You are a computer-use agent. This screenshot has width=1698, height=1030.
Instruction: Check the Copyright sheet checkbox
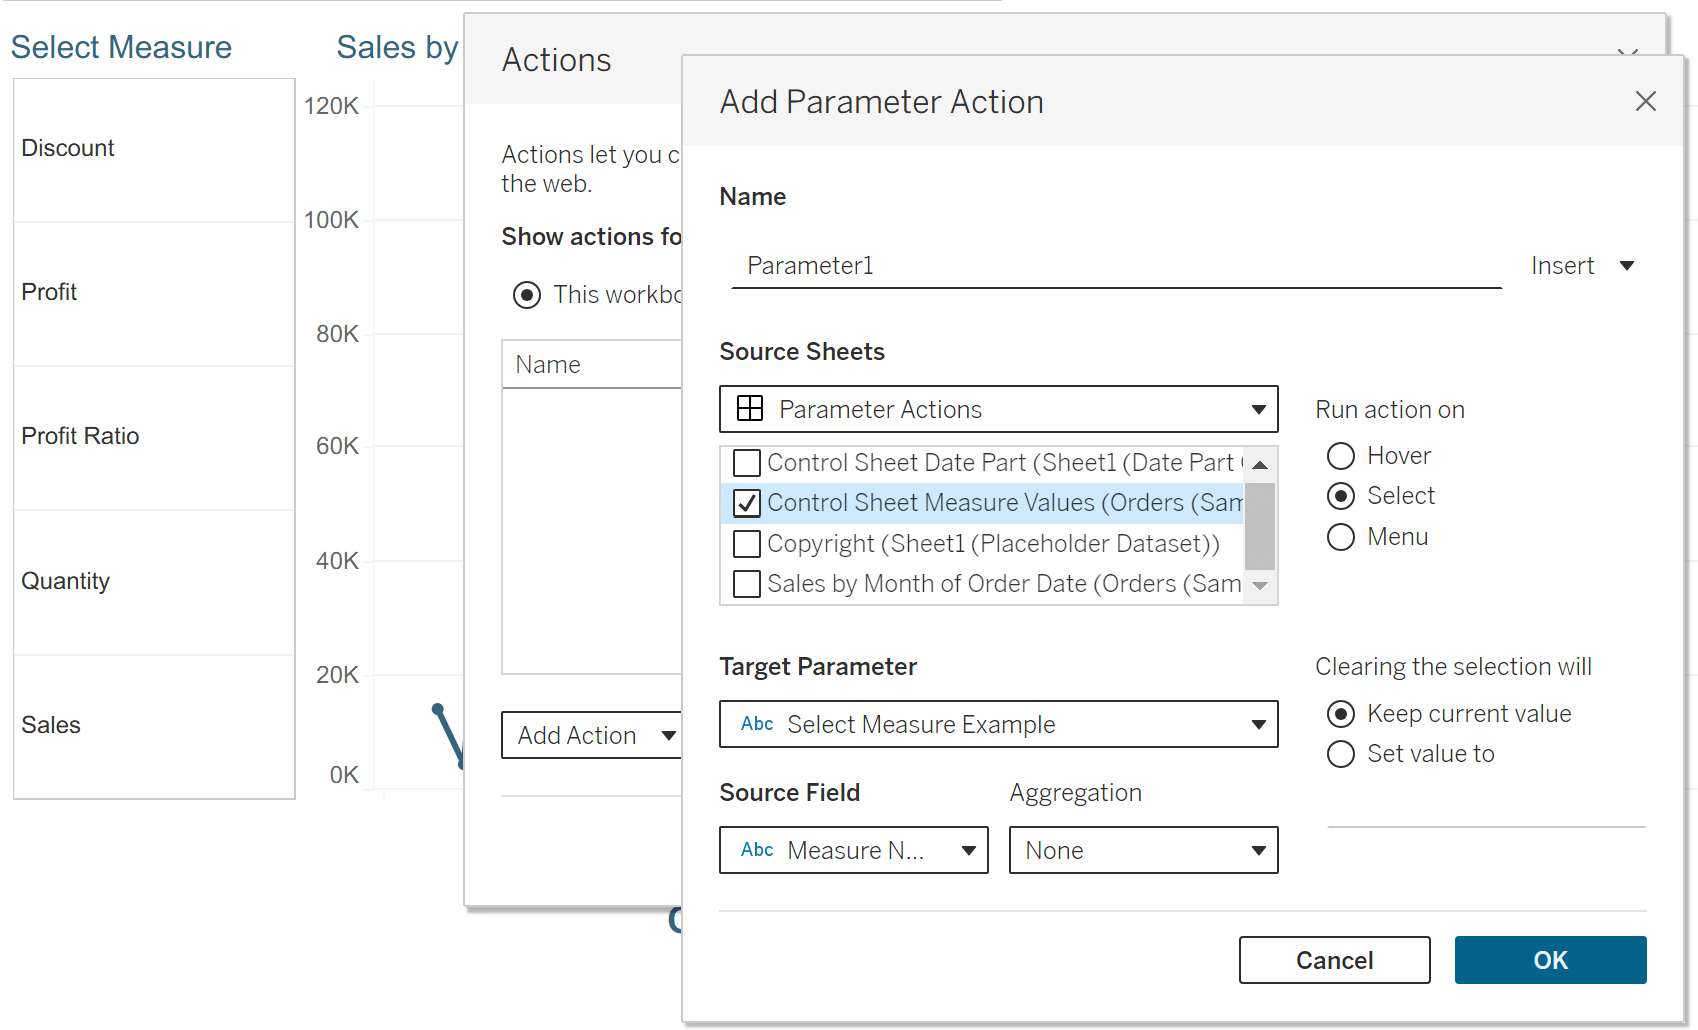point(747,544)
